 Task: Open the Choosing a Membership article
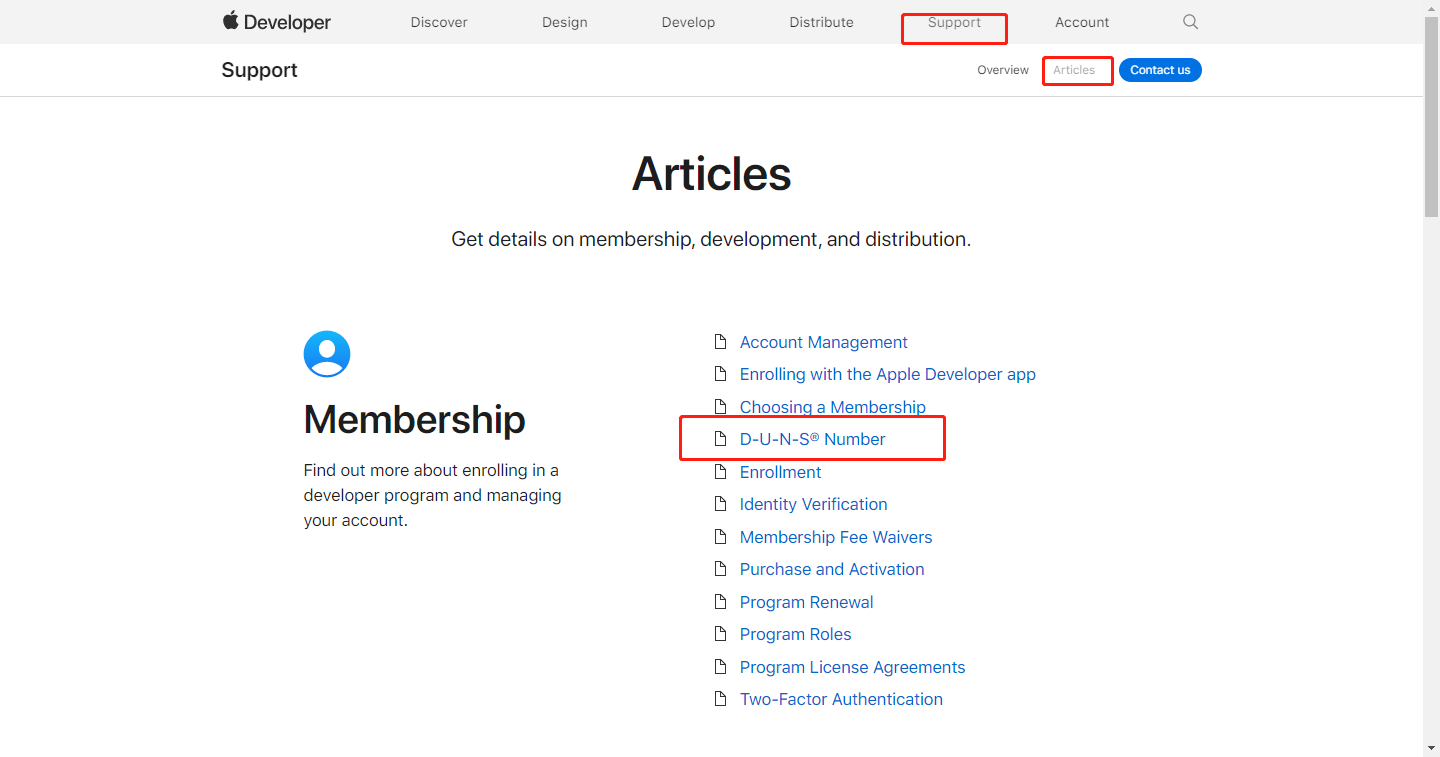833,407
